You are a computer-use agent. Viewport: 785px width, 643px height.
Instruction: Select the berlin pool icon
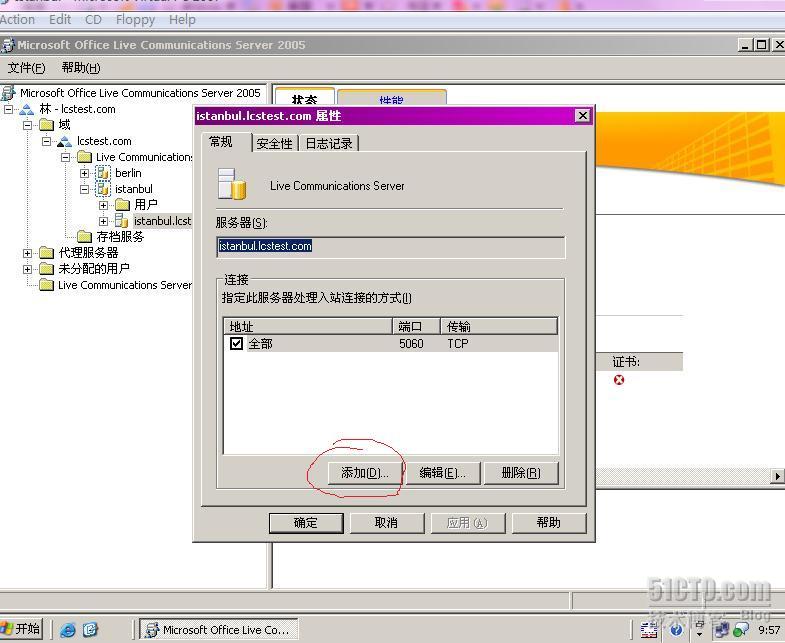click(x=103, y=173)
